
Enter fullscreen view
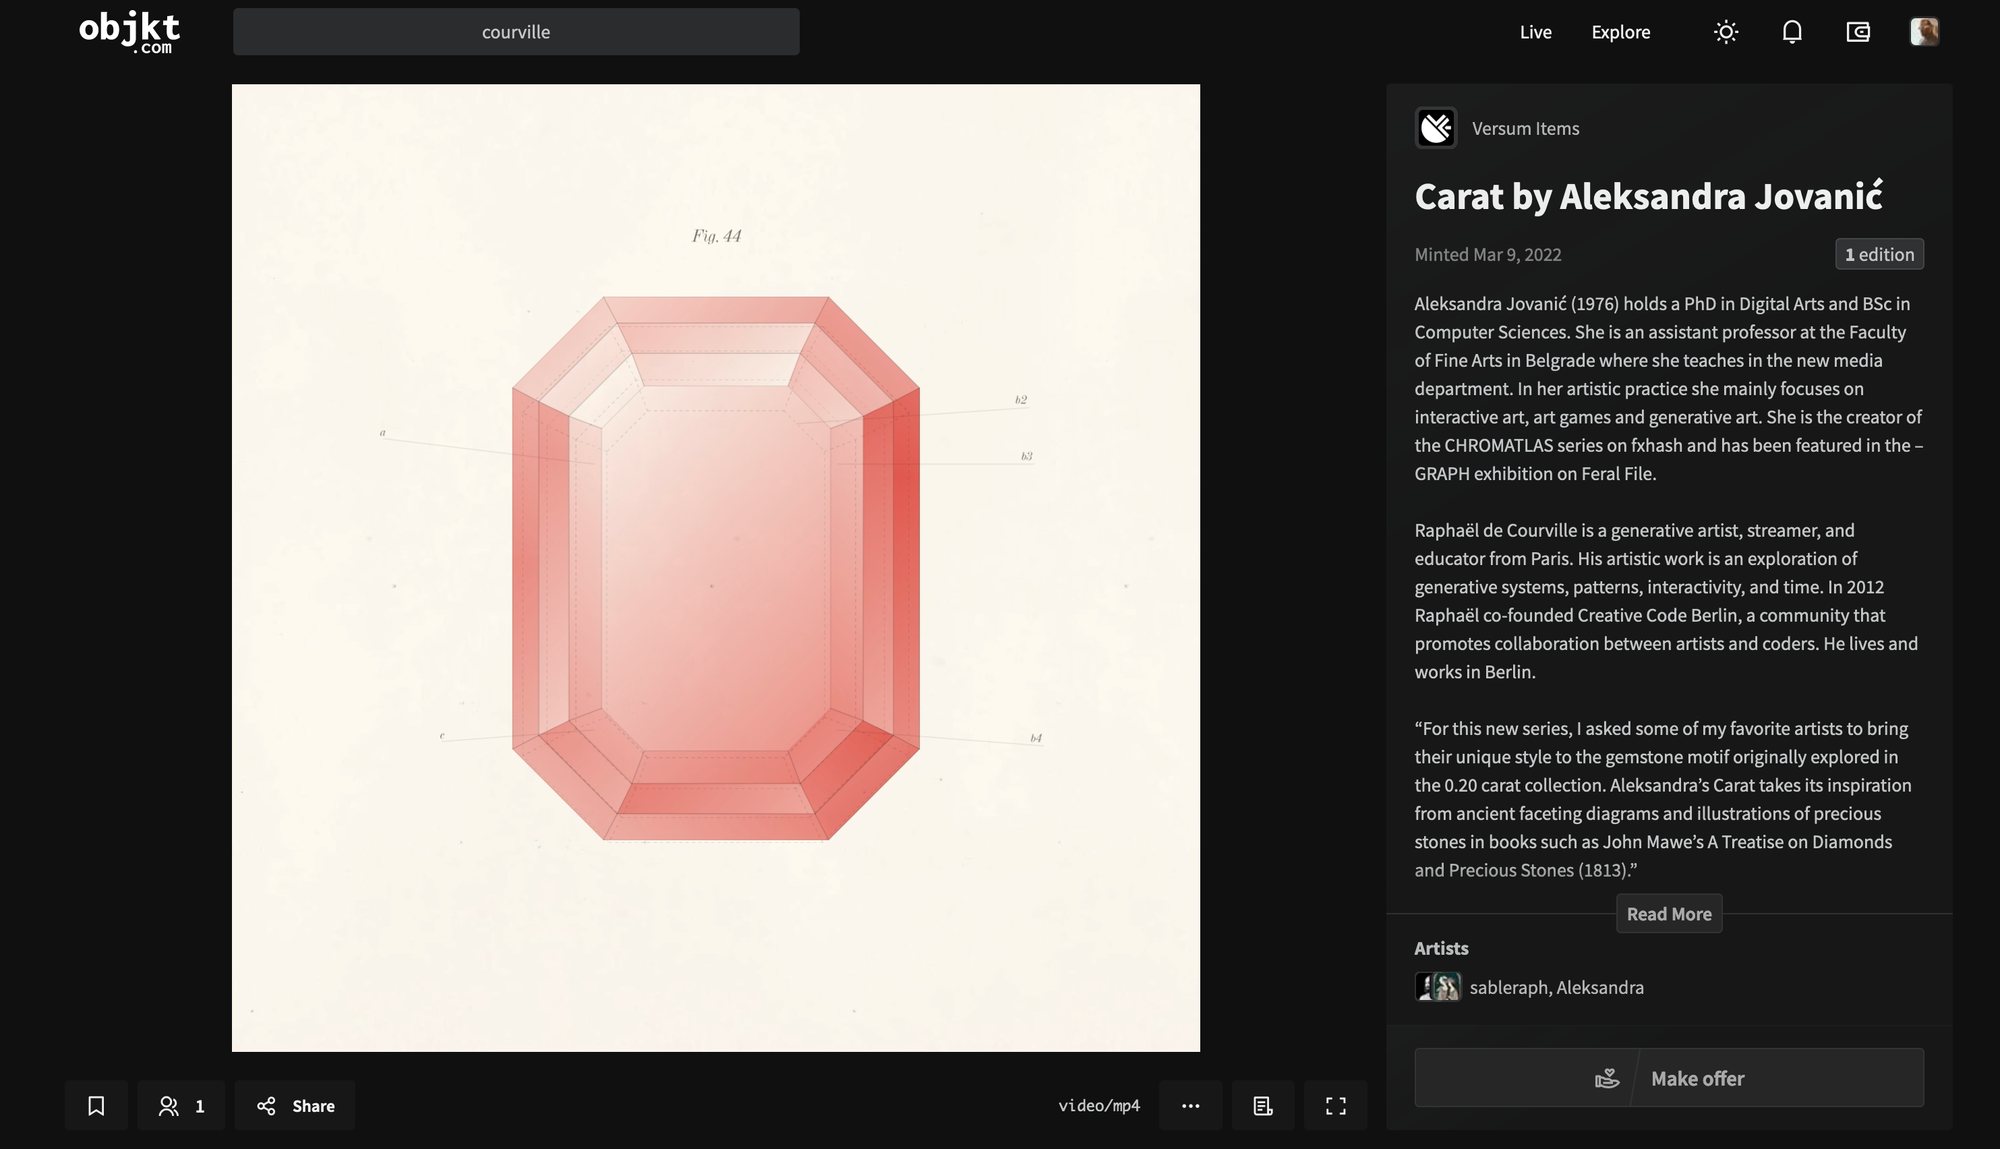click(1335, 1105)
